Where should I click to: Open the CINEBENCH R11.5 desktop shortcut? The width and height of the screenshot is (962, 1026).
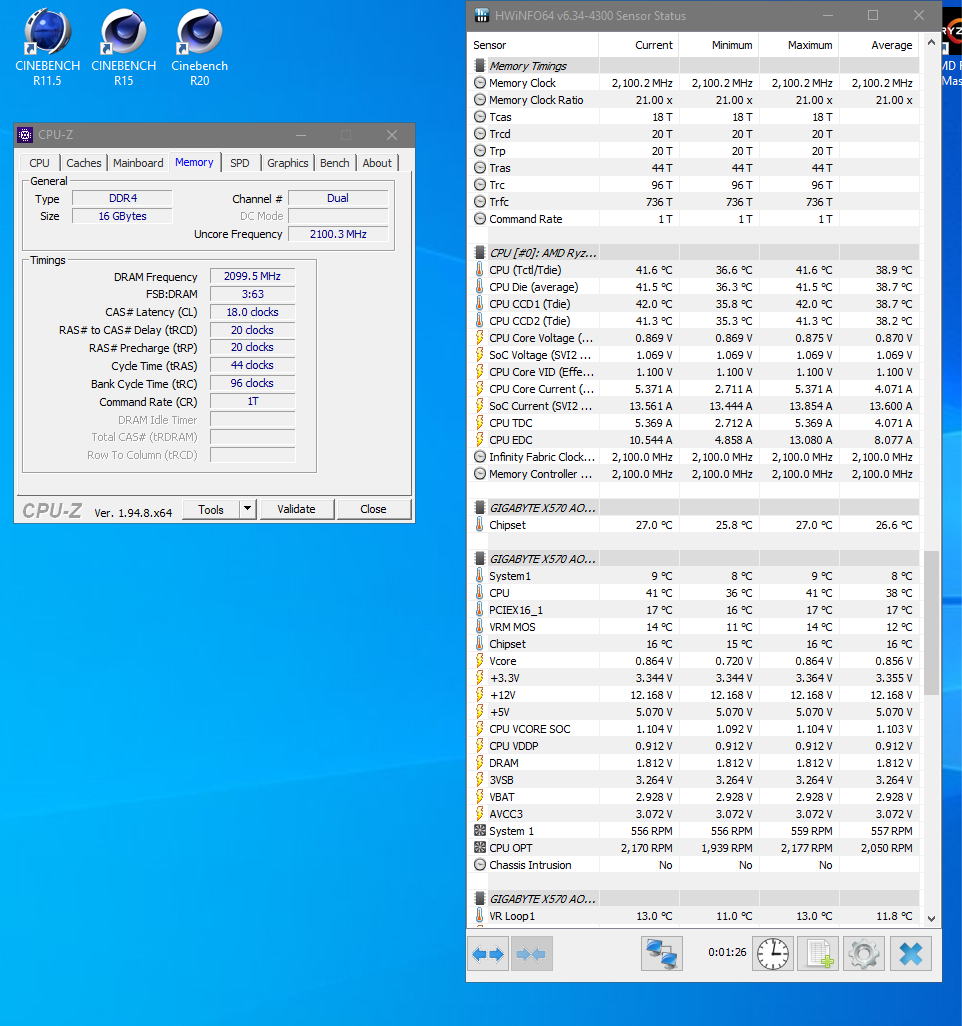click(x=47, y=47)
